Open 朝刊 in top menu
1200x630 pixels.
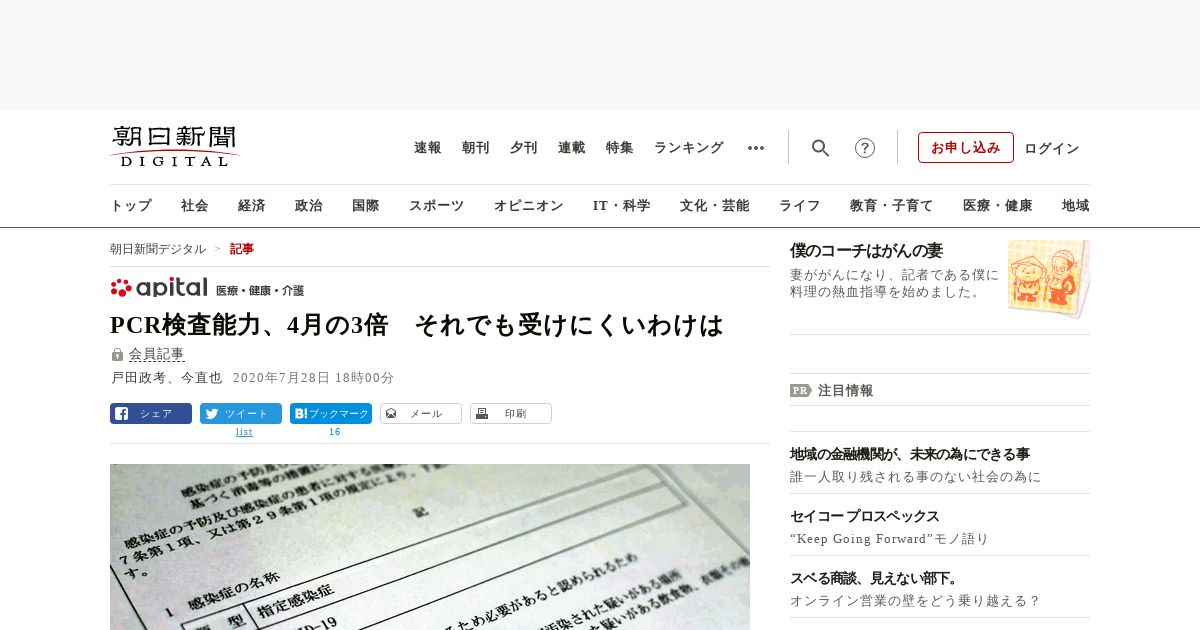pyautogui.click(x=476, y=148)
